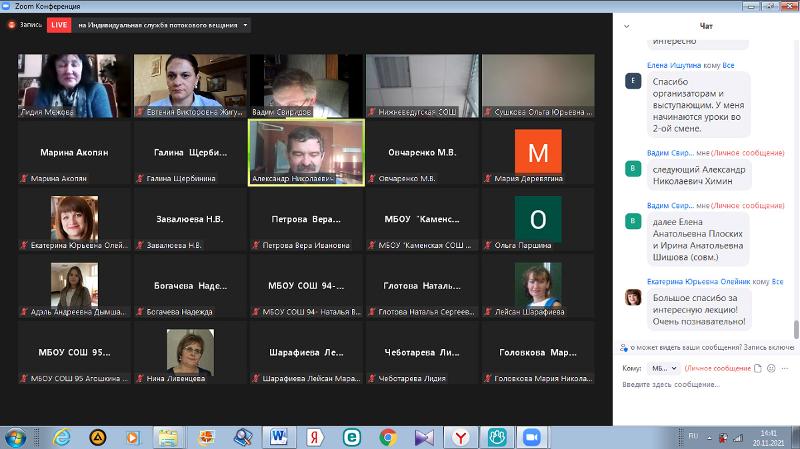Open Zoom from the Windows taskbar
The height and width of the screenshot is (449, 800).
tap(530, 437)
